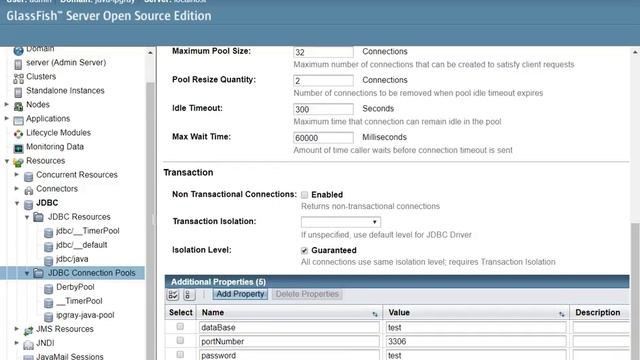This screenshot has width=640, height=360.
Task: Click the Applications icon
Action: [18, 120]
